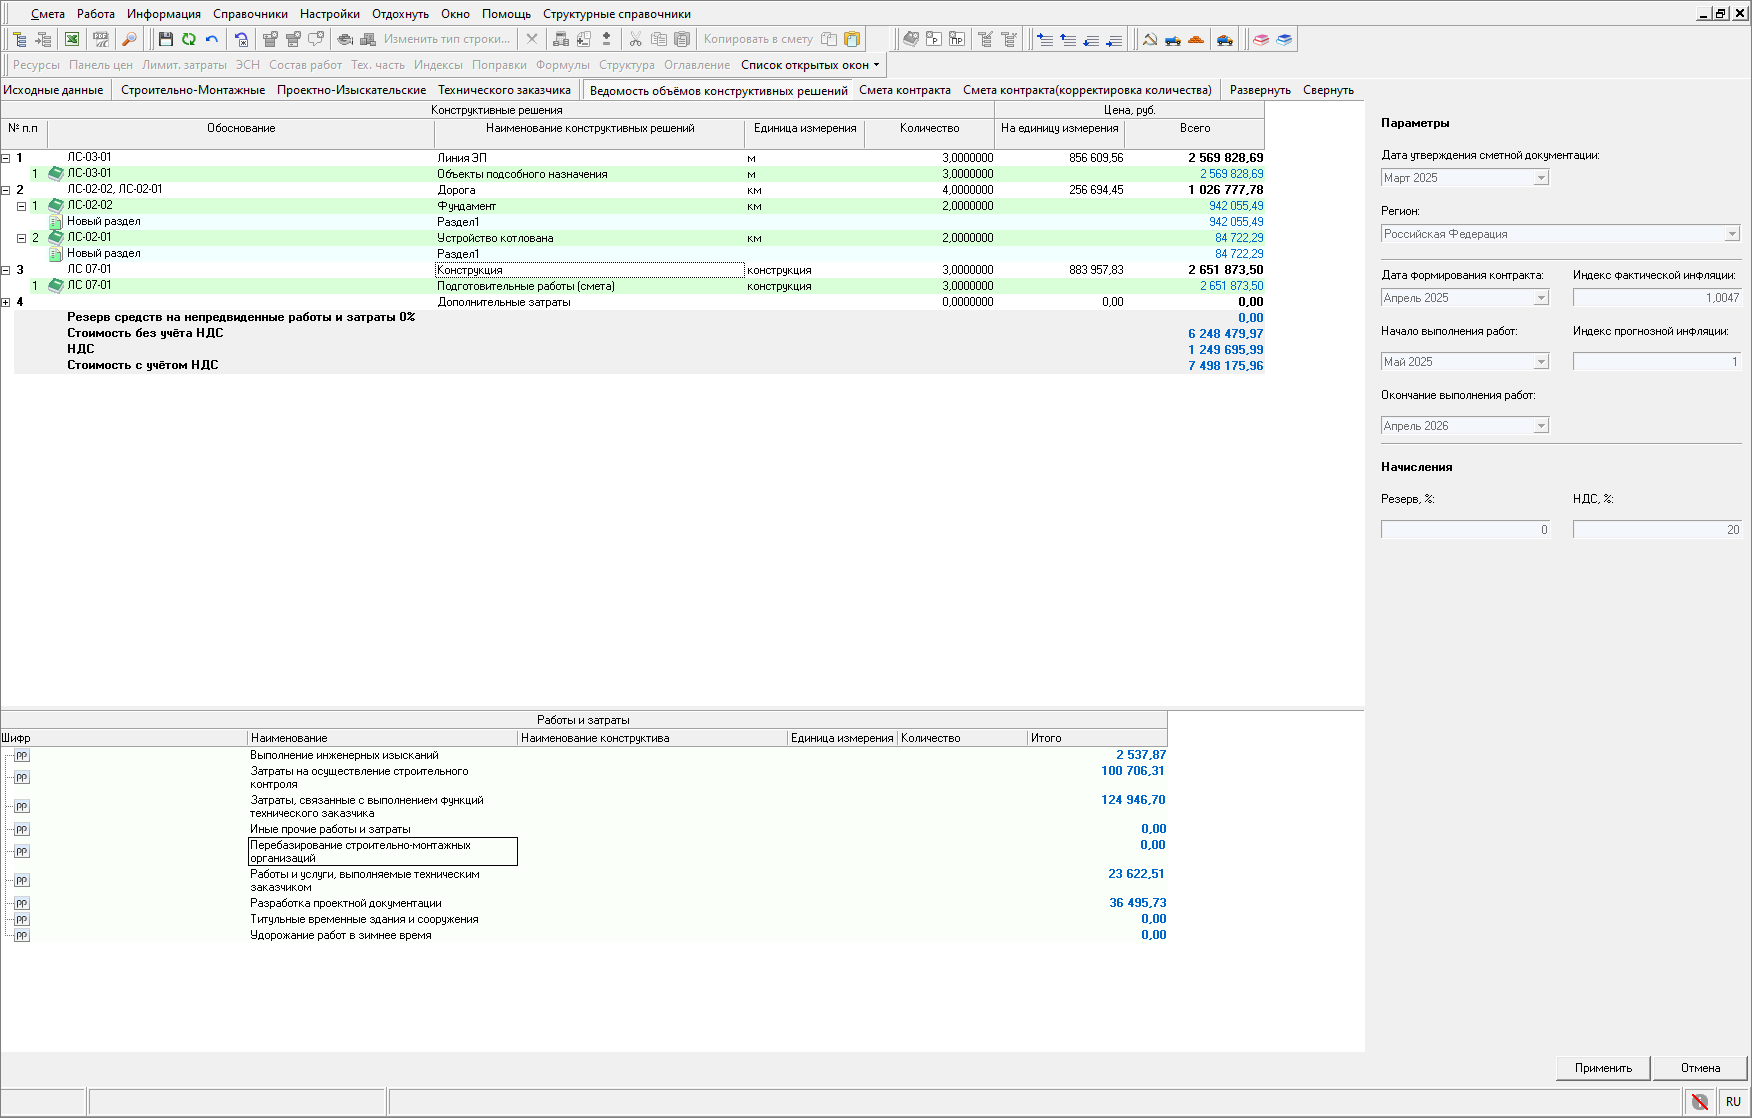Click the orange bricks materials icon

(x=1196, y=39)
